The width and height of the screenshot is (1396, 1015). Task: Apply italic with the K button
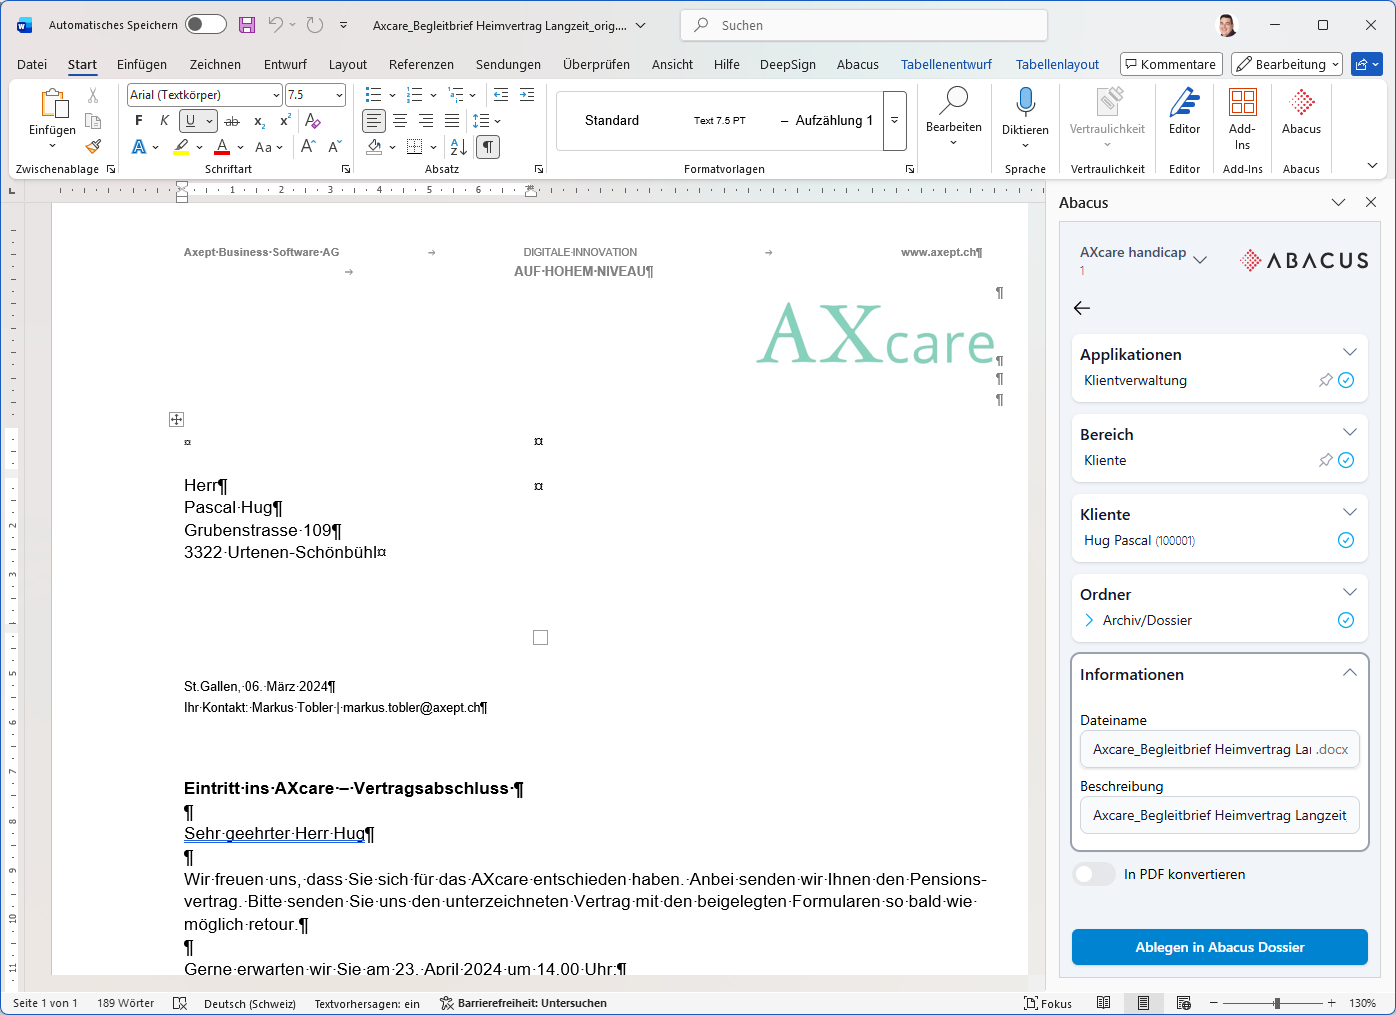point(165,121)
